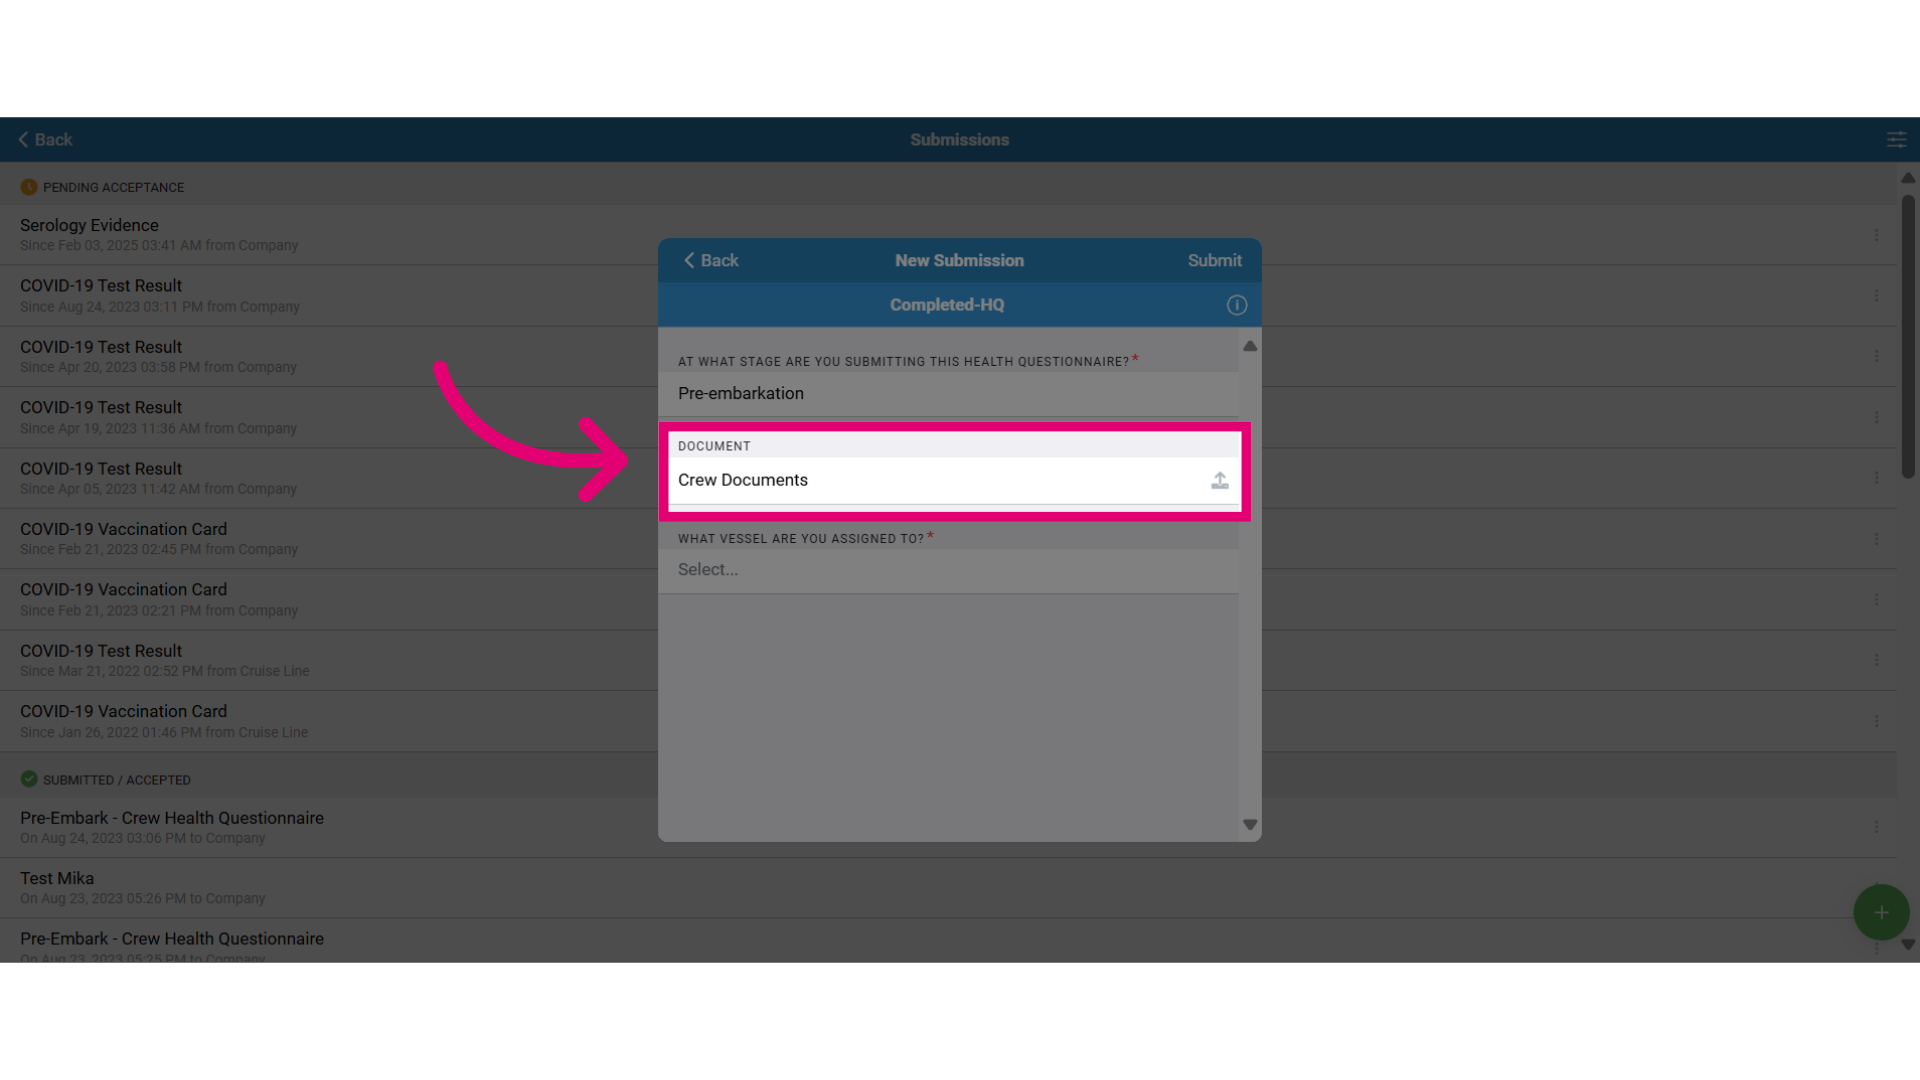Open COVID-19 Vaccination Card from 02:21 PM
Screen dimensions: 1920x1080
(948, 599)
